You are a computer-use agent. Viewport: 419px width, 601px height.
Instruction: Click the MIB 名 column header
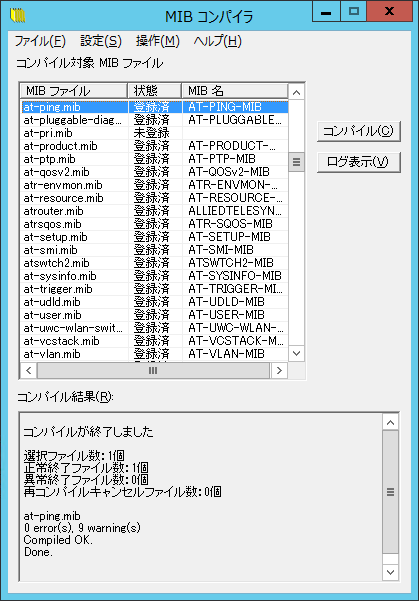click(x=235, y=91)
